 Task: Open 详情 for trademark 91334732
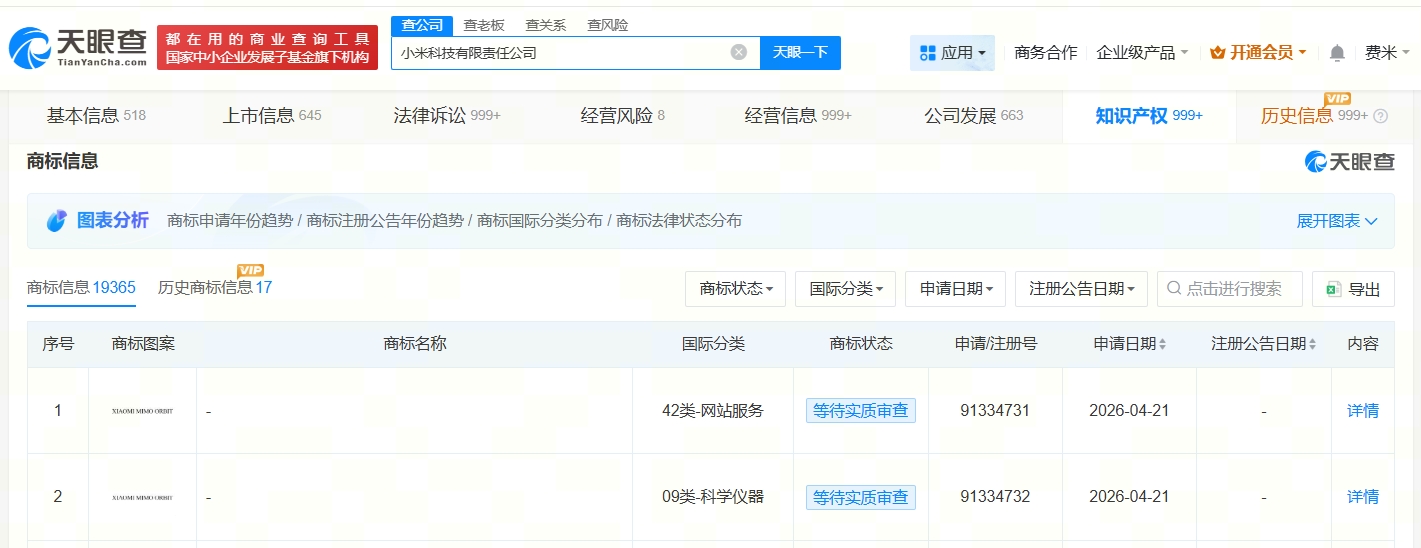coord(1363,497)
